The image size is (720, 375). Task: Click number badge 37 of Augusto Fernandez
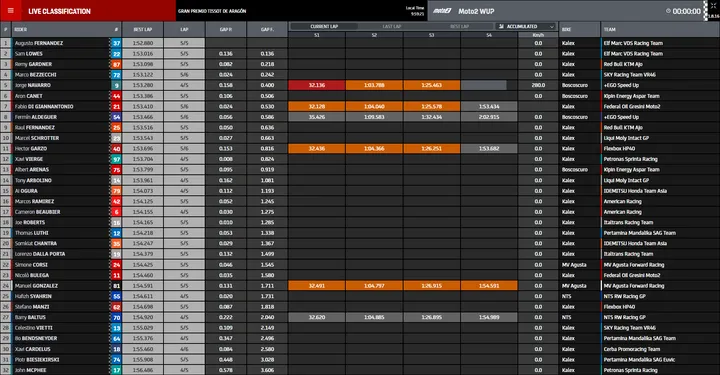116,43
